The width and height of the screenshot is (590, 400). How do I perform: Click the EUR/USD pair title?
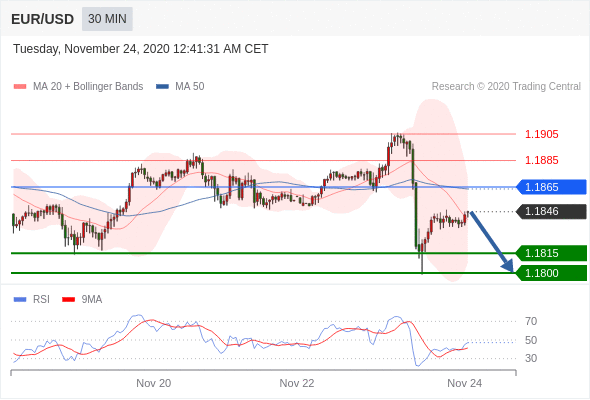43,19
